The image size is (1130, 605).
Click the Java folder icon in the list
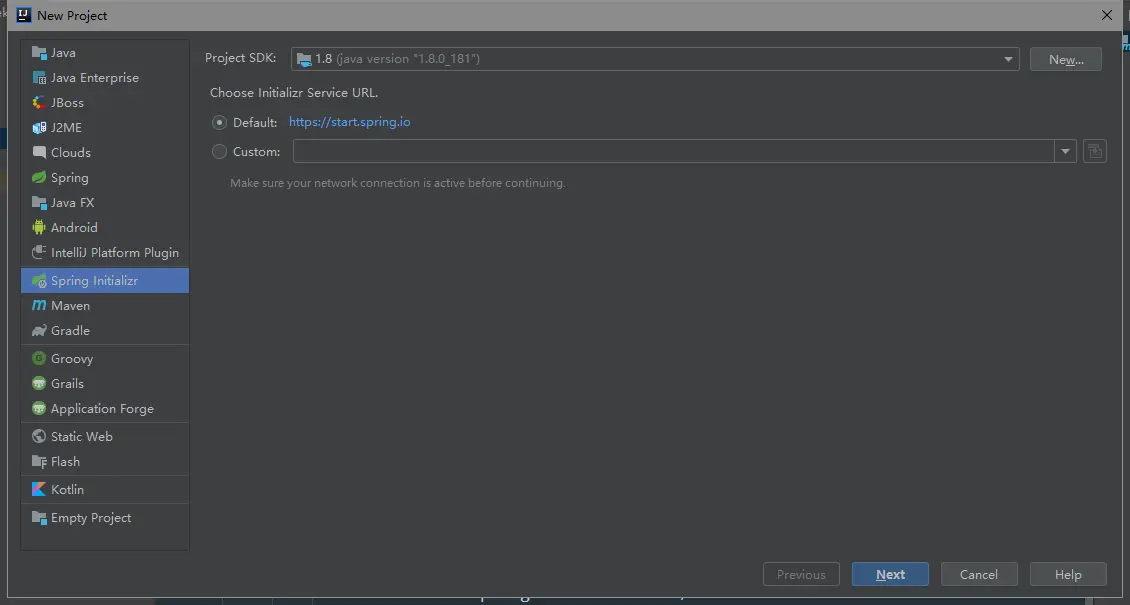pyautogui.click(x=39, y=53)
